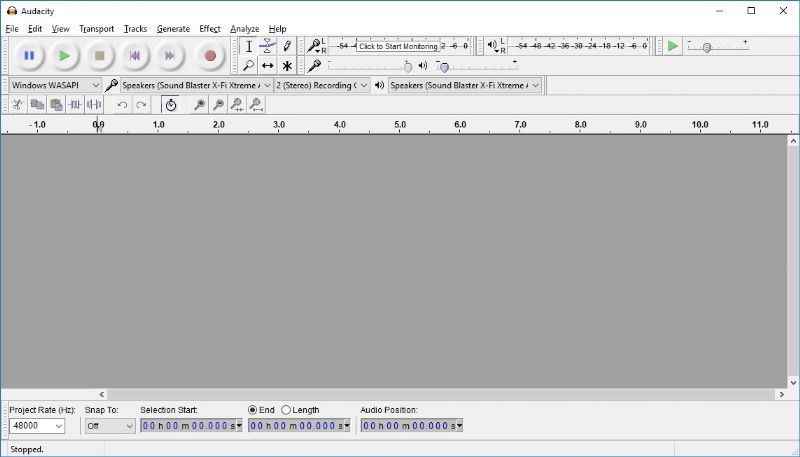Select the Draw (pencil) tool
Screen dimensions: 800x457
click(x=287, y=46)
